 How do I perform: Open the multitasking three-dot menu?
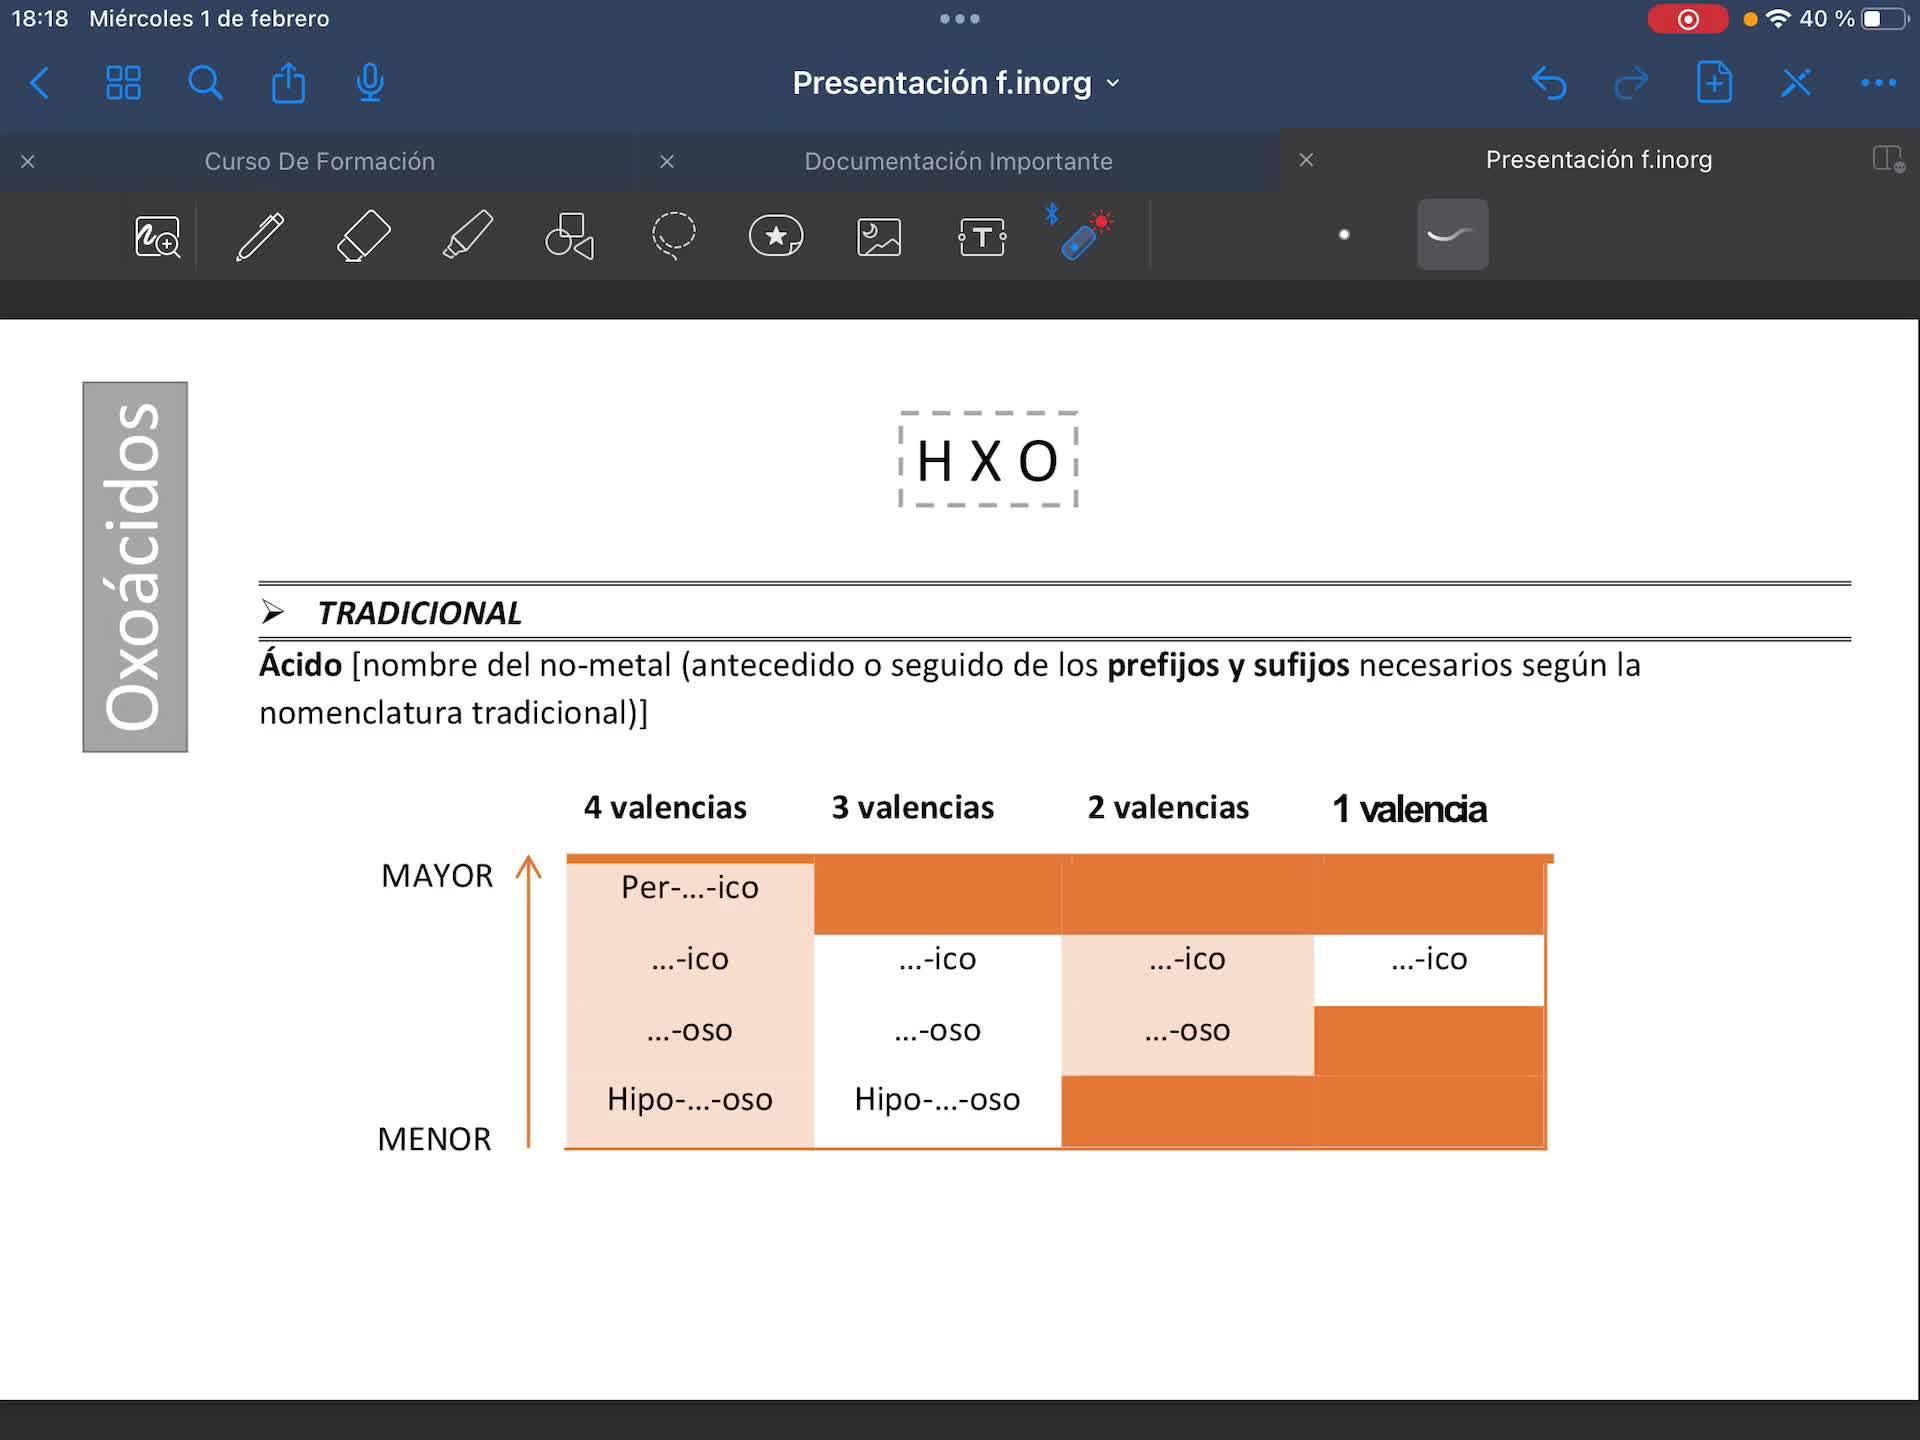click(x=959, y=19)
